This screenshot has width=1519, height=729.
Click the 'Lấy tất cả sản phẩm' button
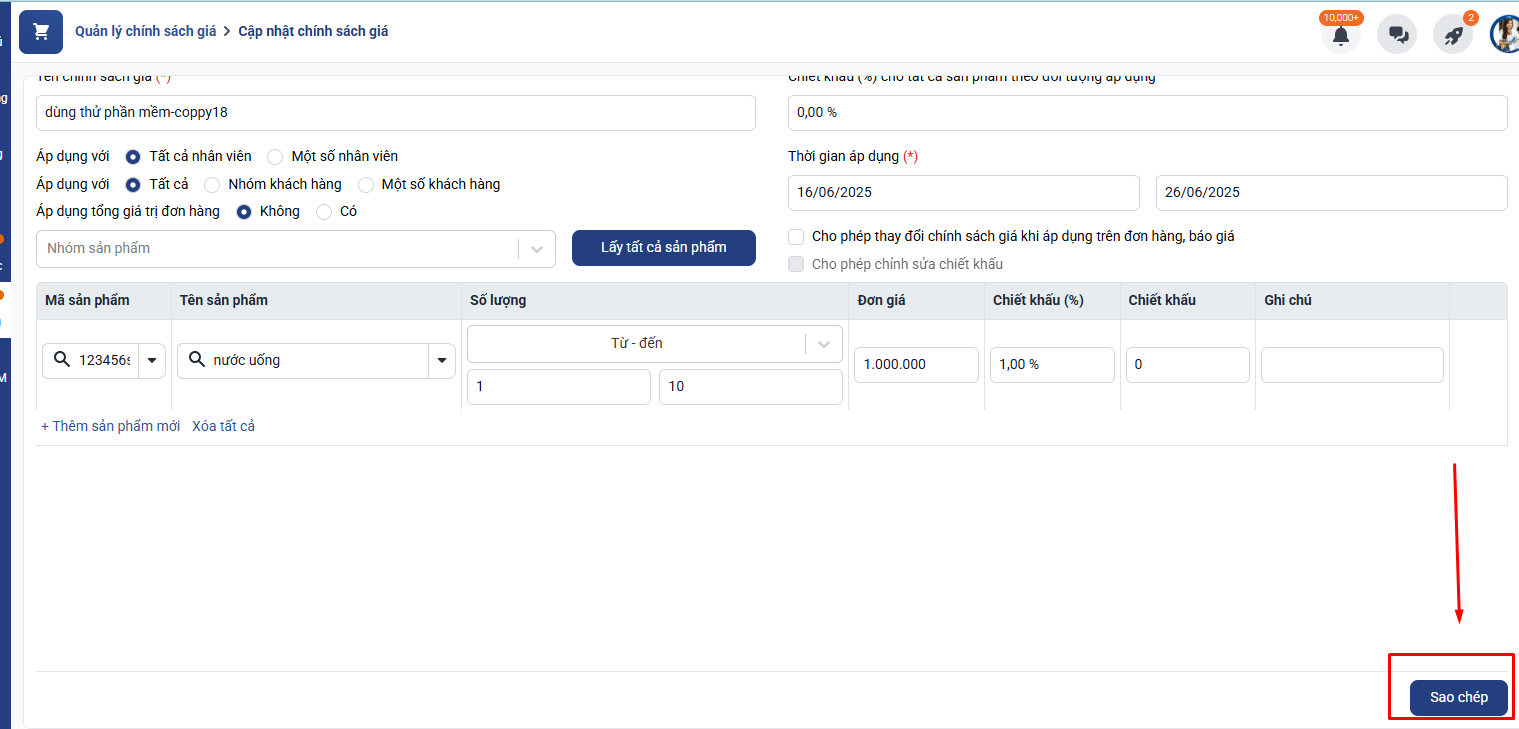tap(663, 248)
